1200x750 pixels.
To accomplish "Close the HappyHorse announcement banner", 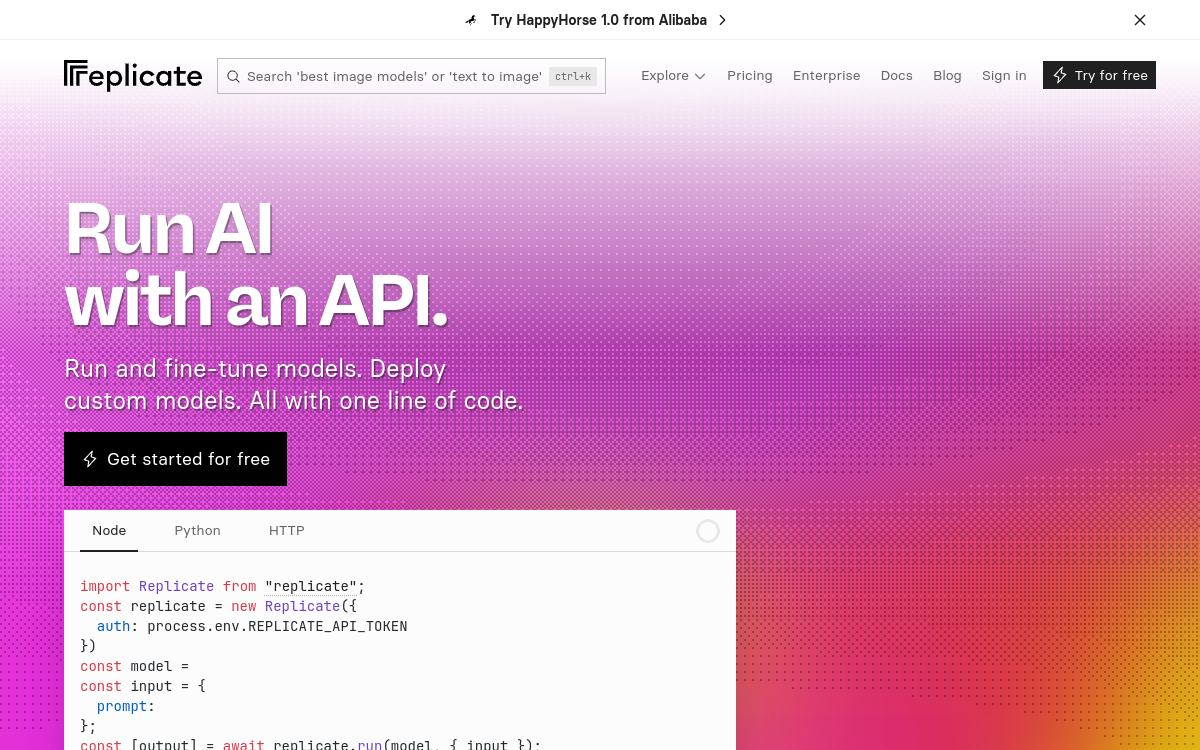I will 1140,20.
